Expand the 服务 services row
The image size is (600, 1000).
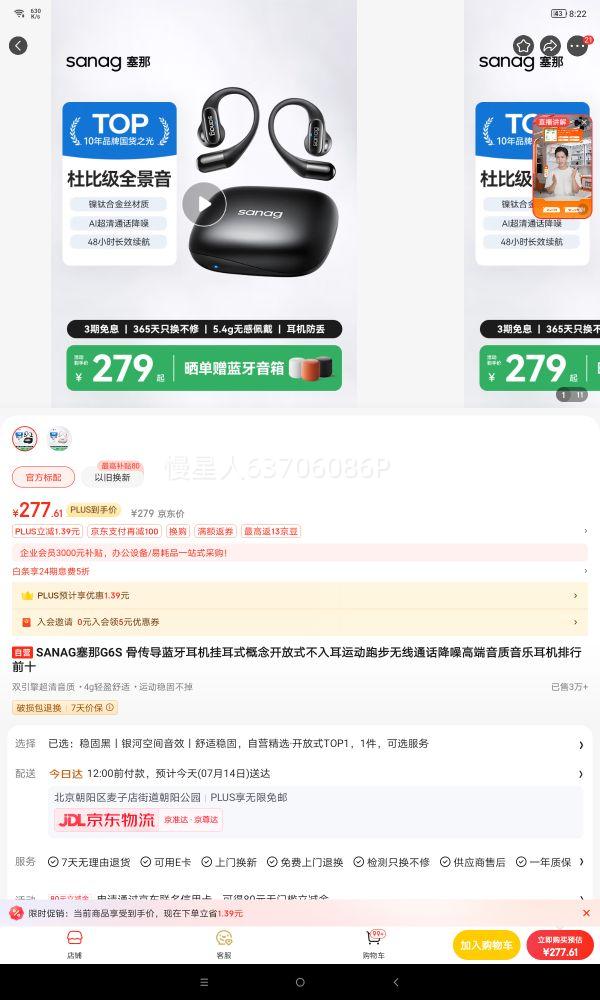tap(300, 862)
